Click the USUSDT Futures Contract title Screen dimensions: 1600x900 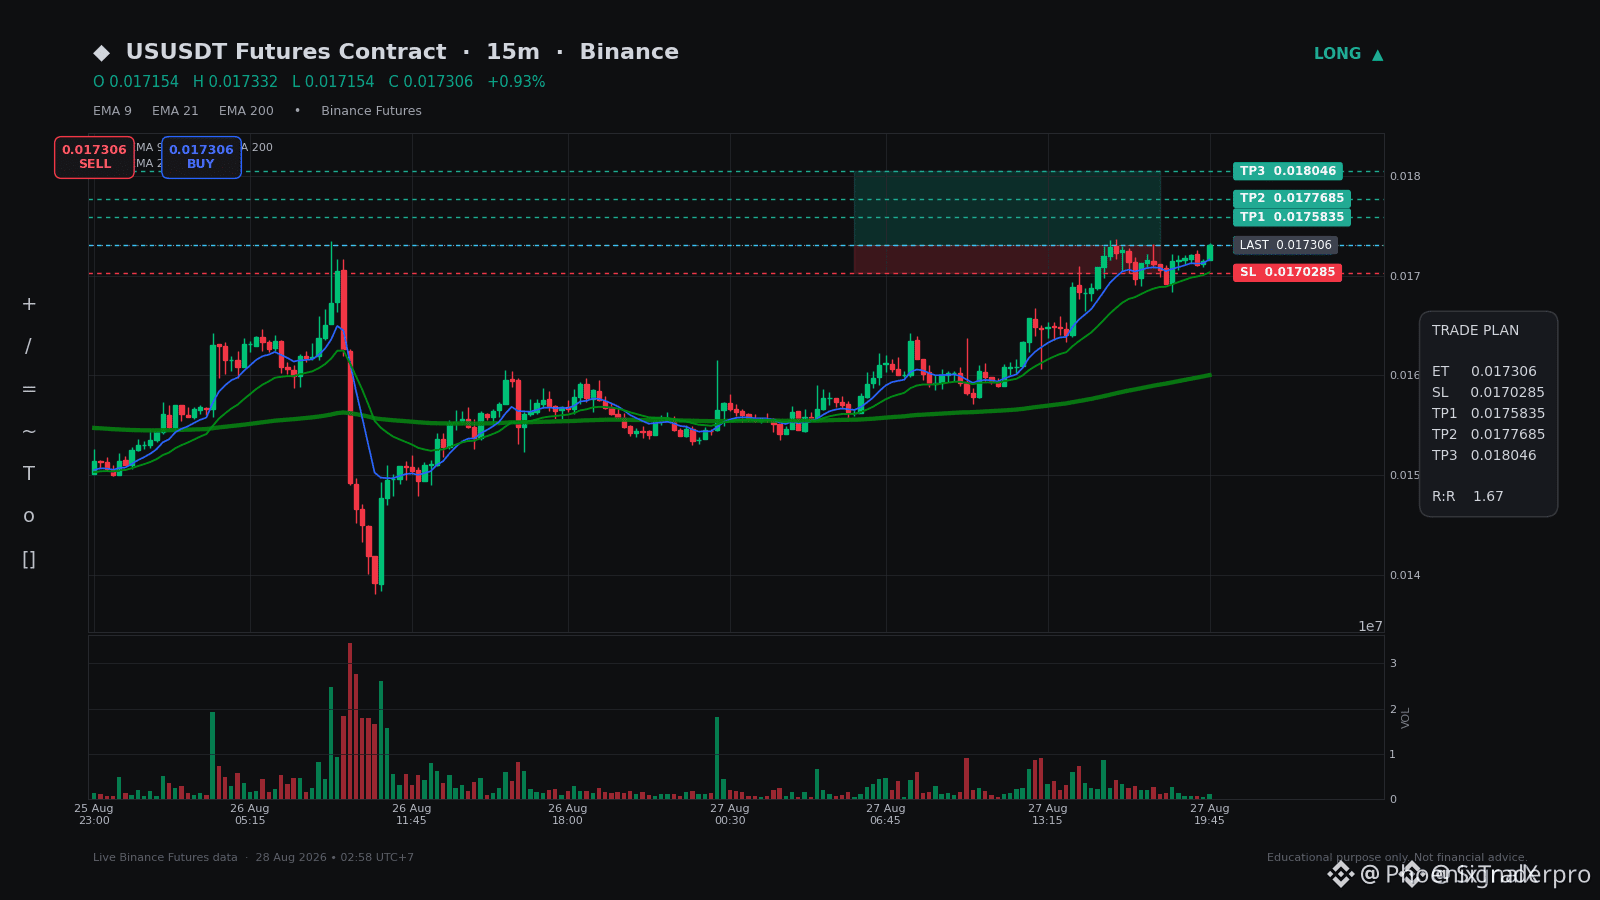(x=286, y=52)
